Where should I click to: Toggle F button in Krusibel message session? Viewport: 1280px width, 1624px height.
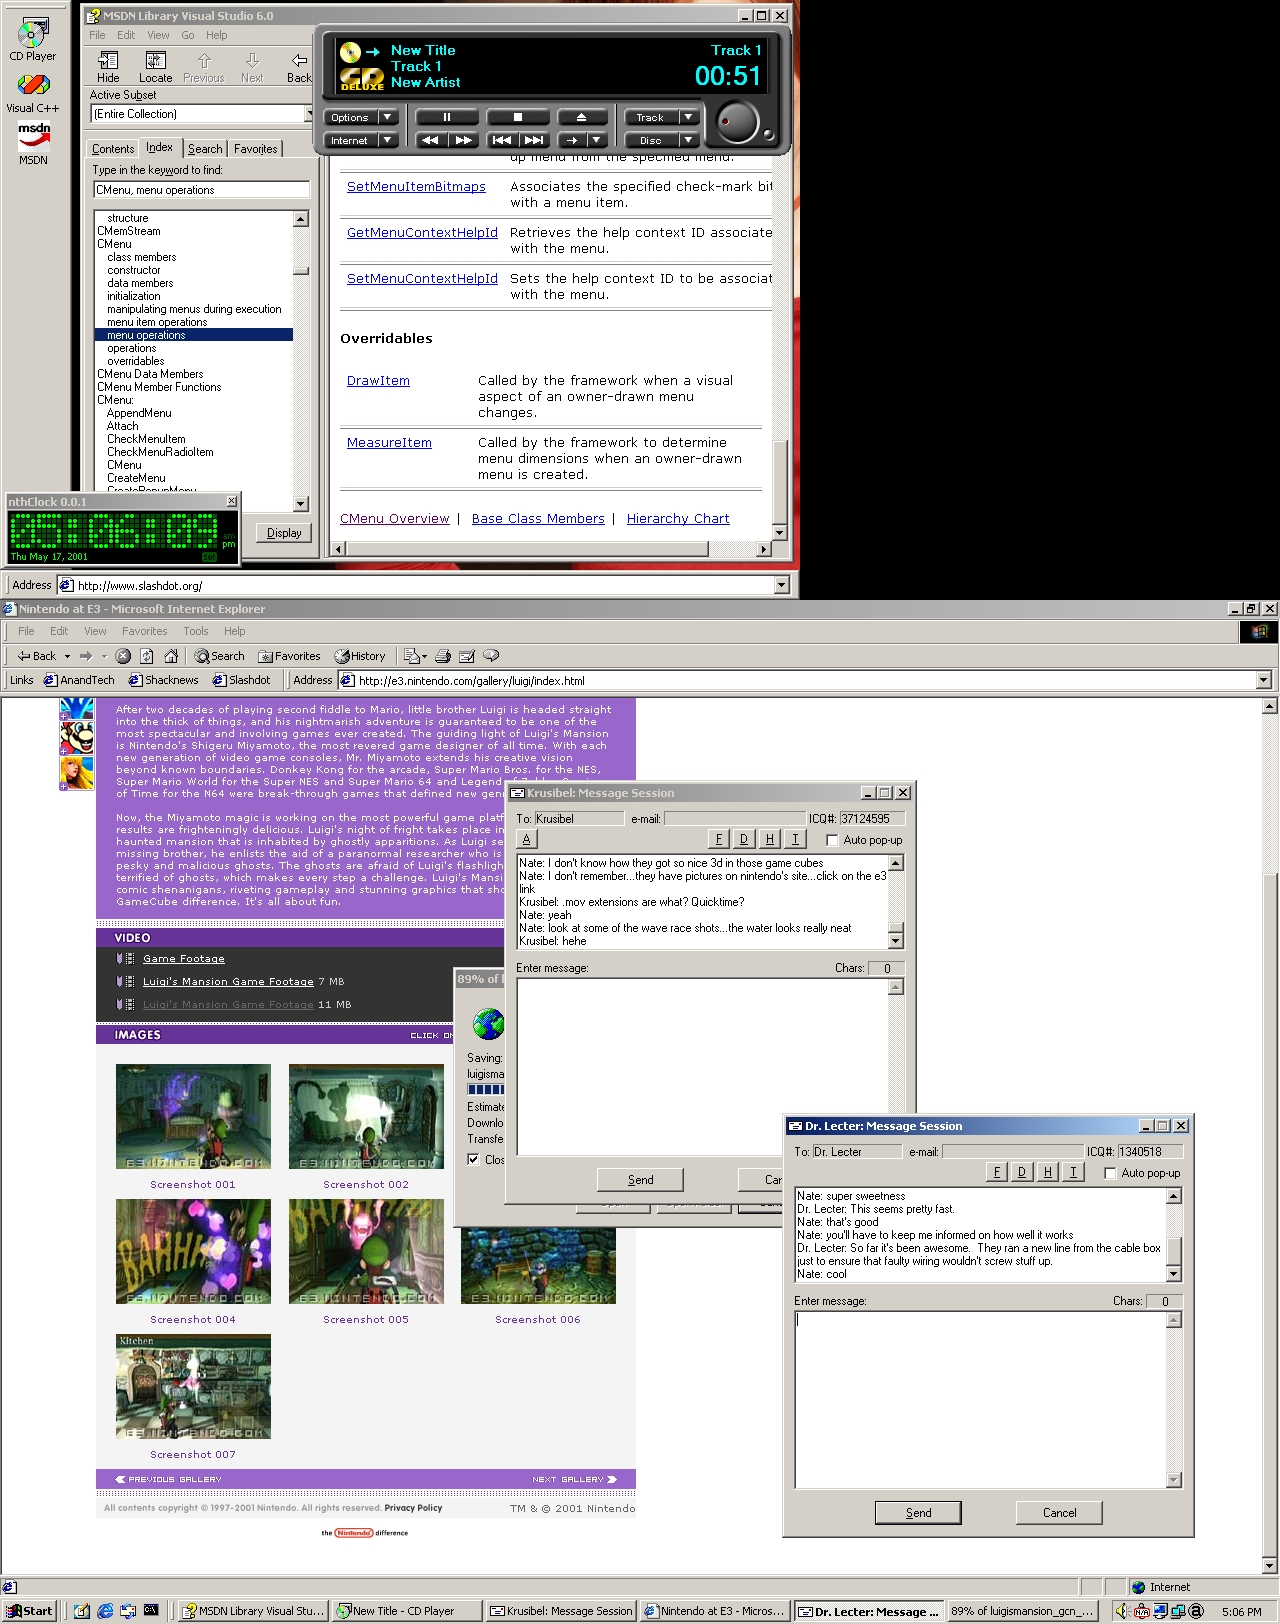coord(719,839)
